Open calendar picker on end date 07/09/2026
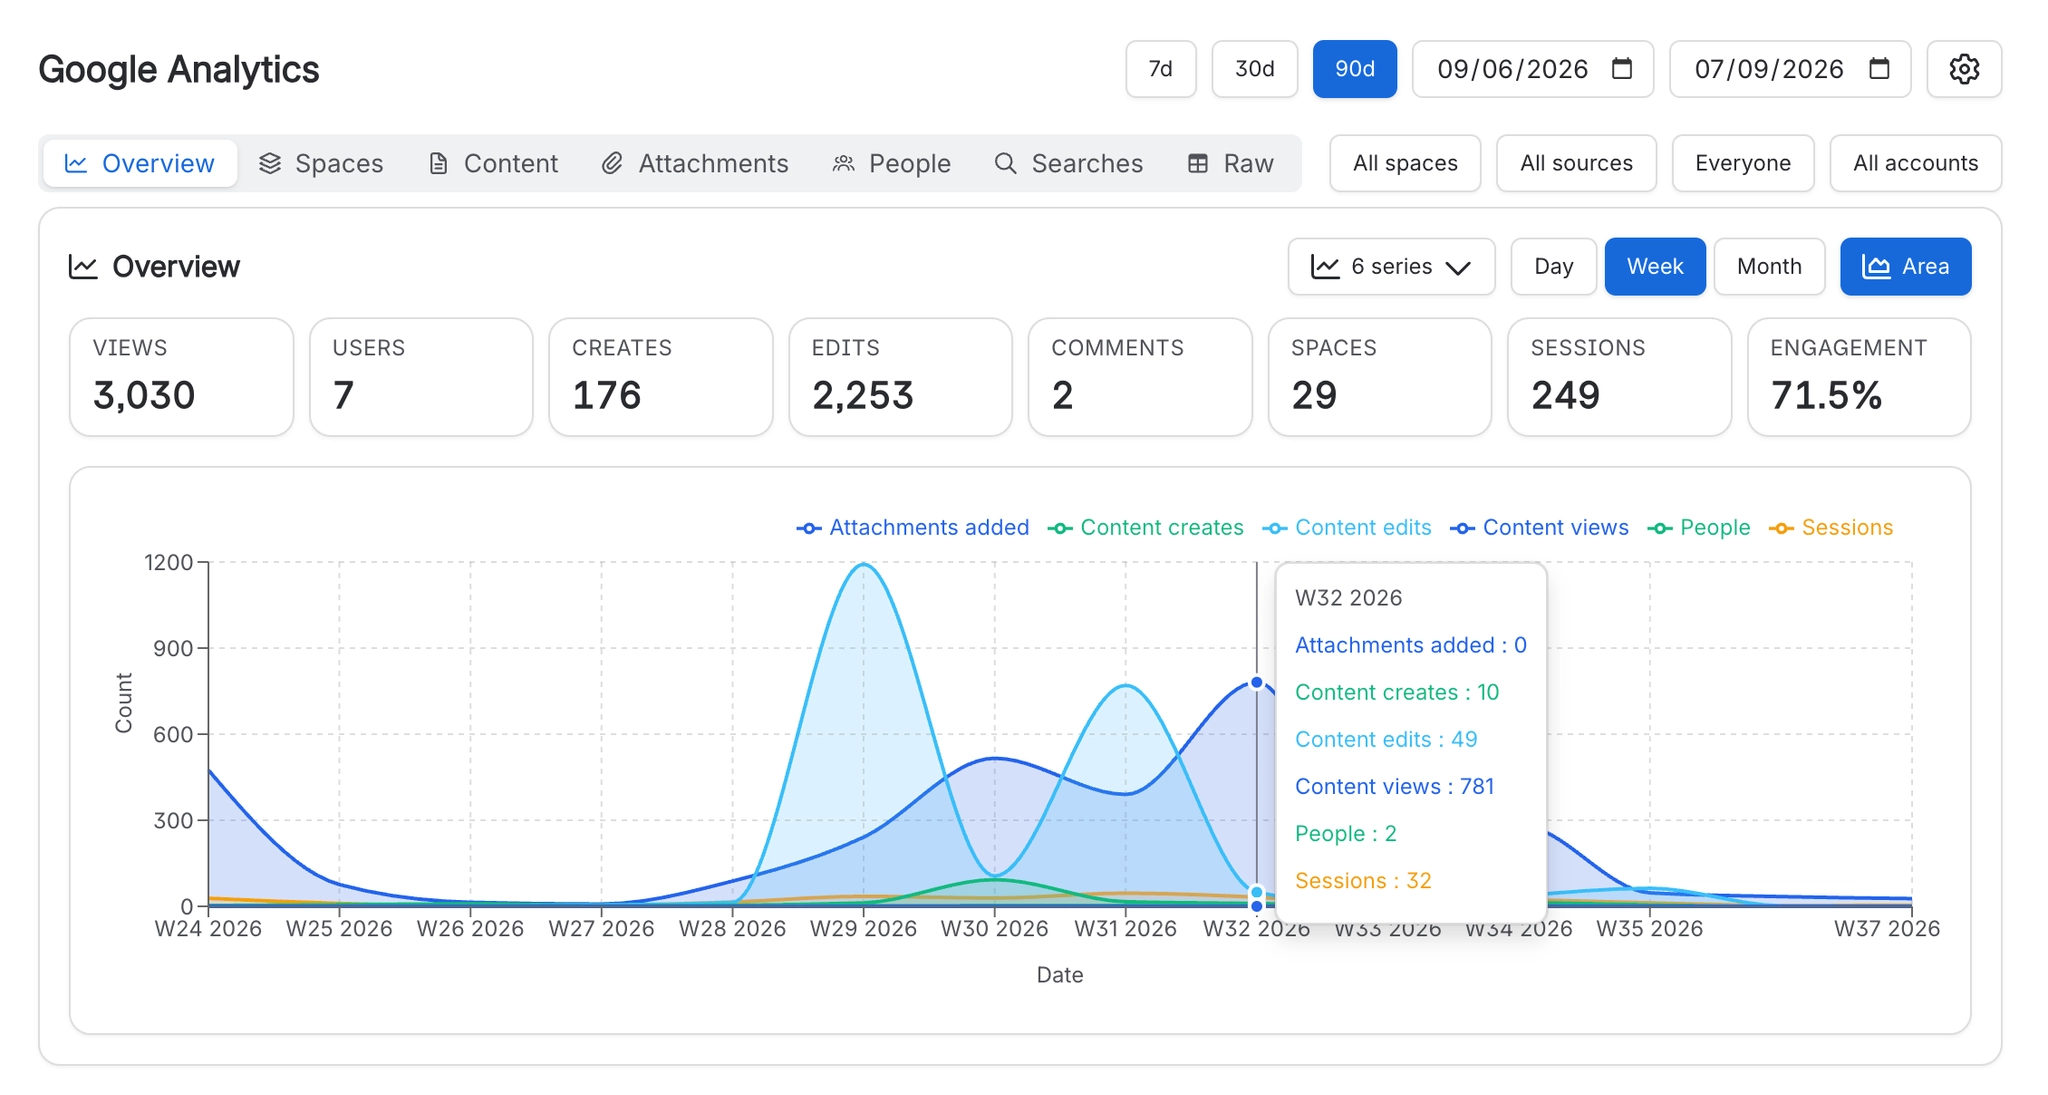This screenshot has width=2048, height=1095. [x=1880, y=68]
